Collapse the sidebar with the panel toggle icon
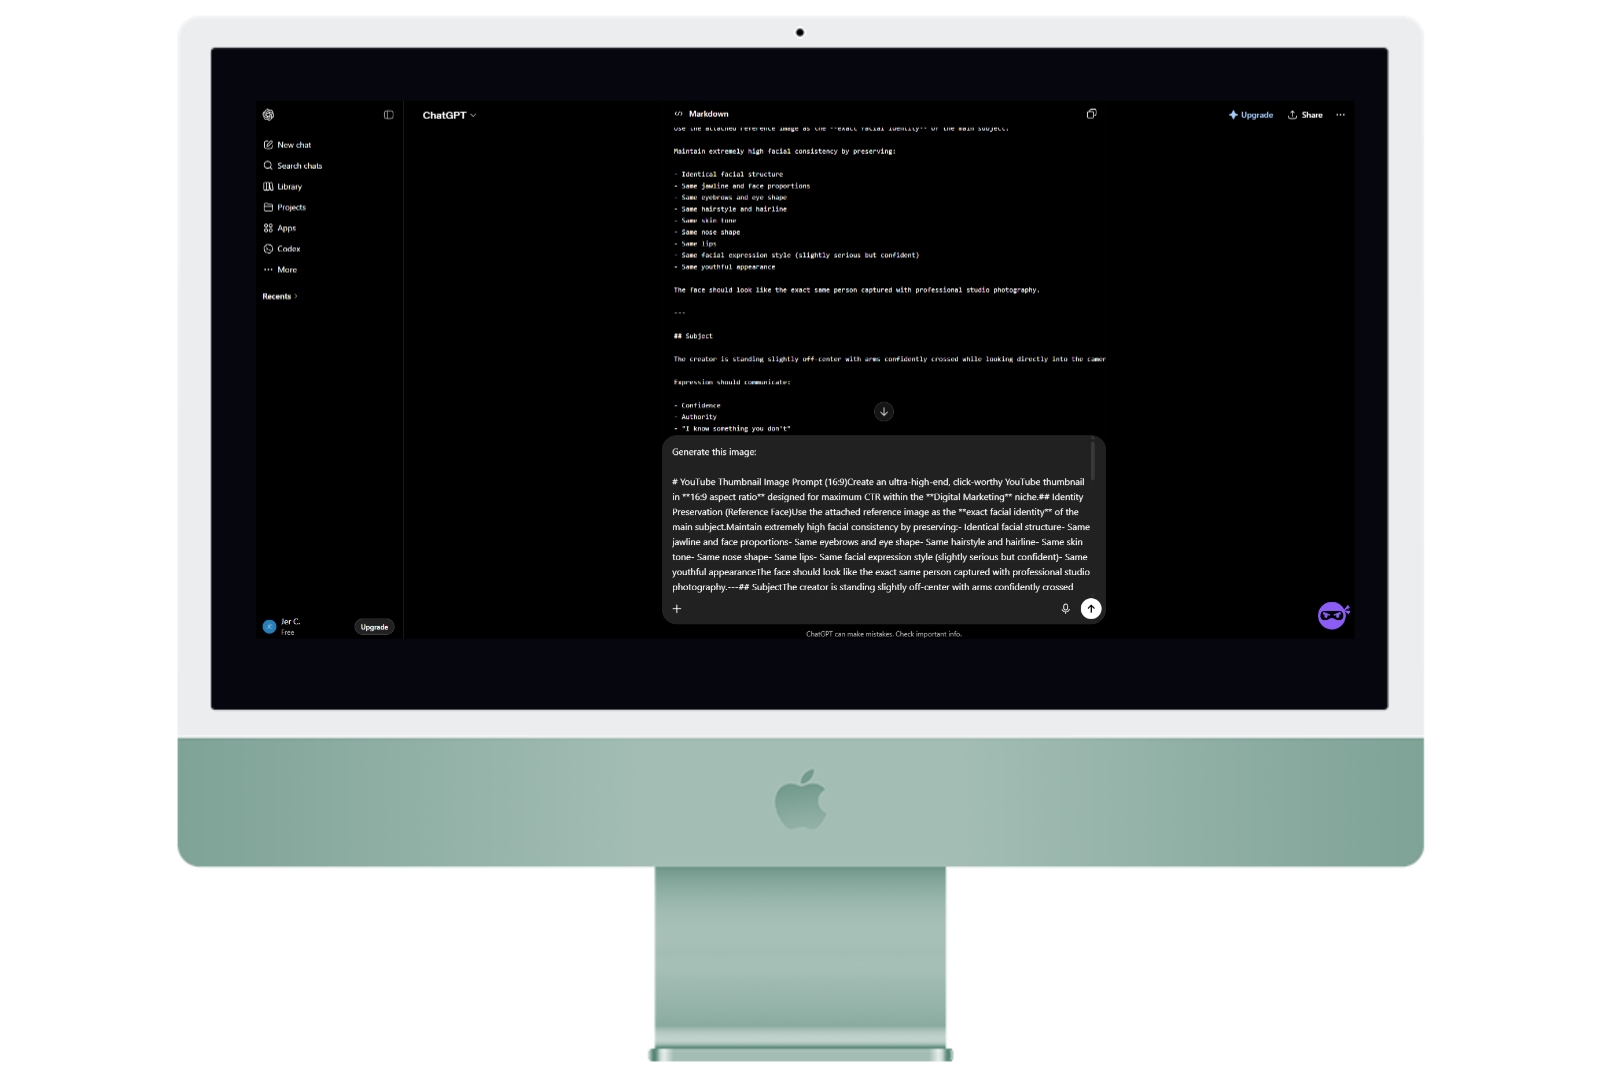 click(389, 115)
